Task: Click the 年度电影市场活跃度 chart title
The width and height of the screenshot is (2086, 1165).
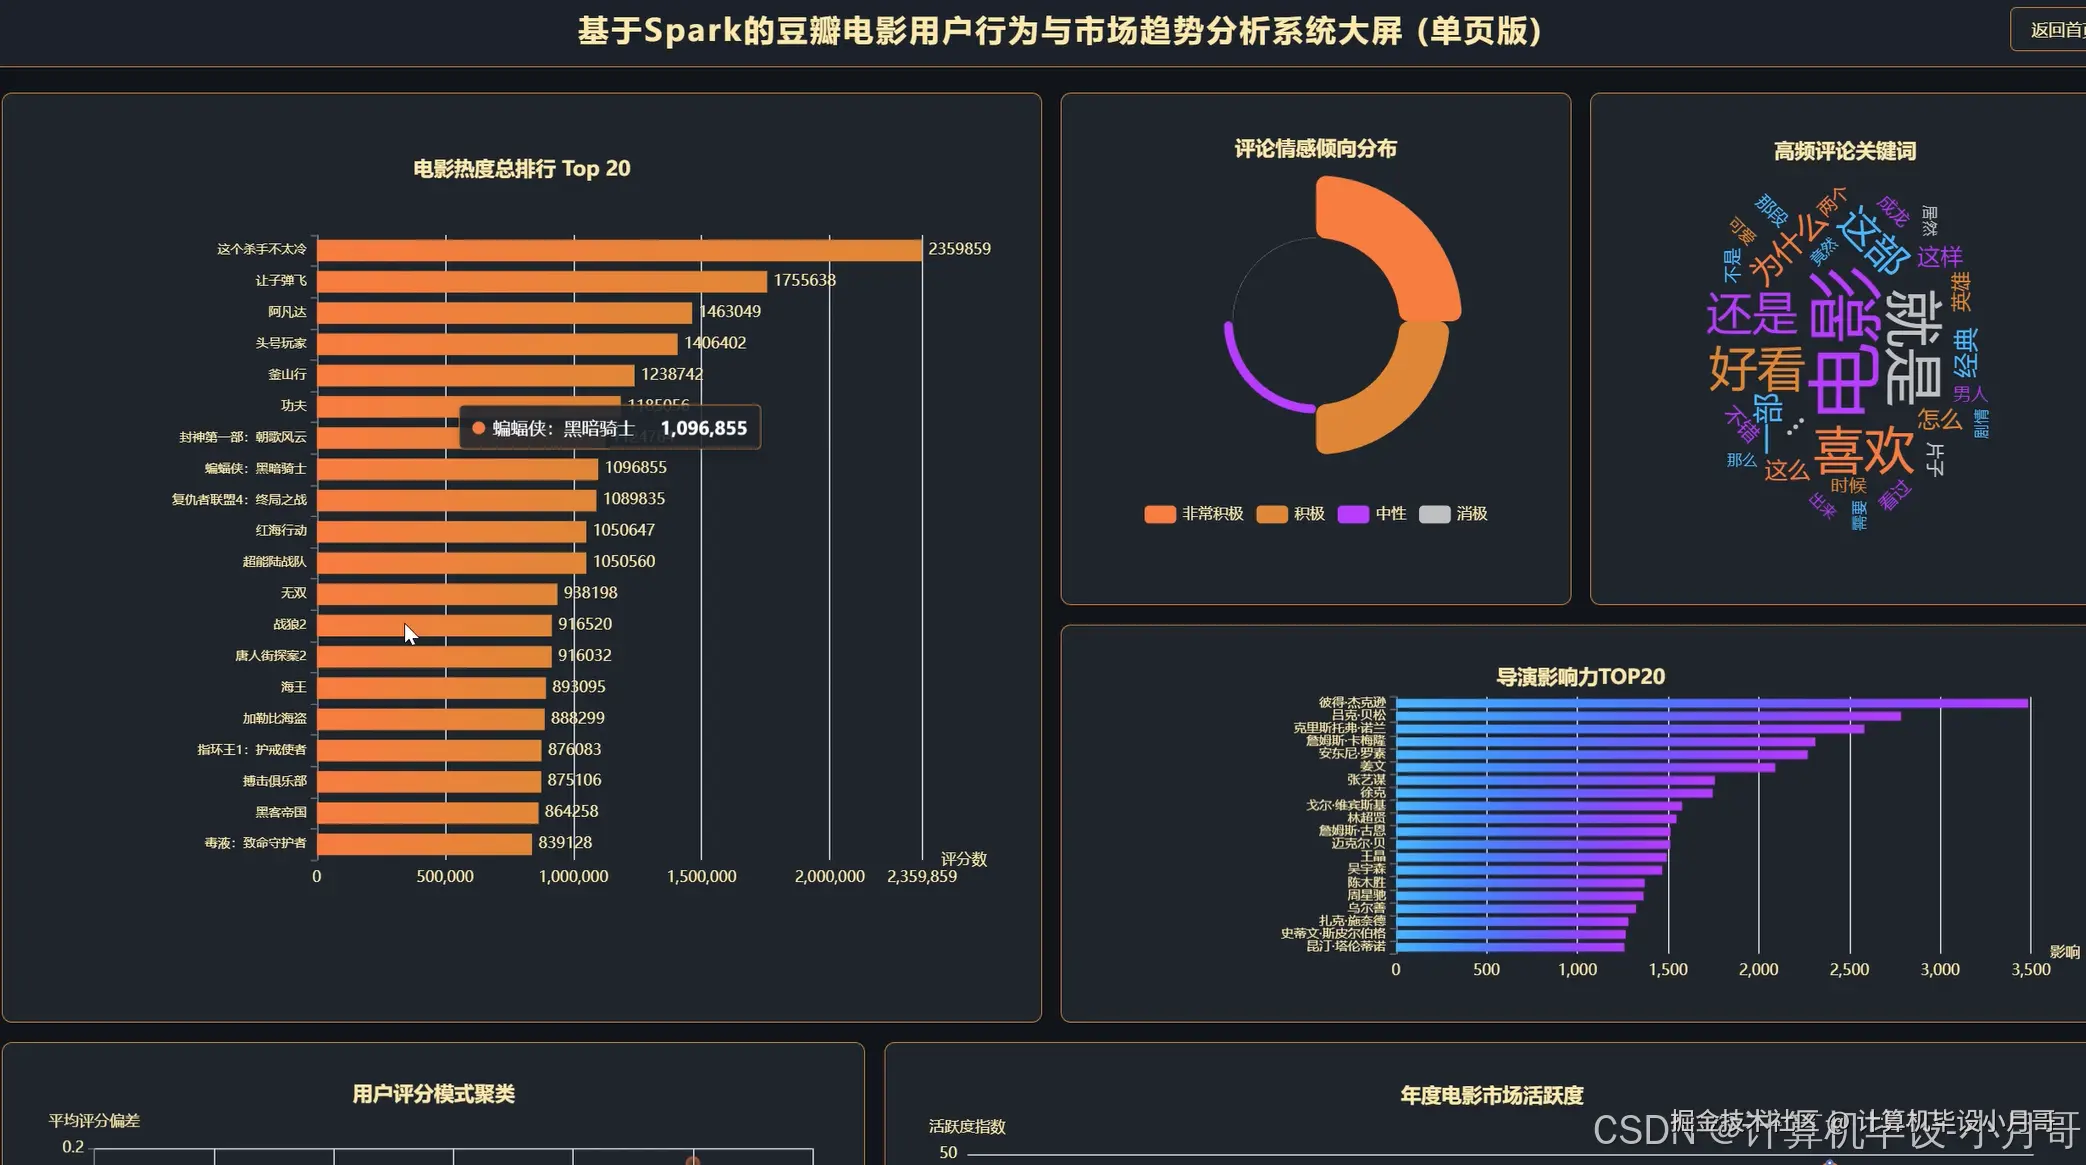Action: point(1491,1096)
